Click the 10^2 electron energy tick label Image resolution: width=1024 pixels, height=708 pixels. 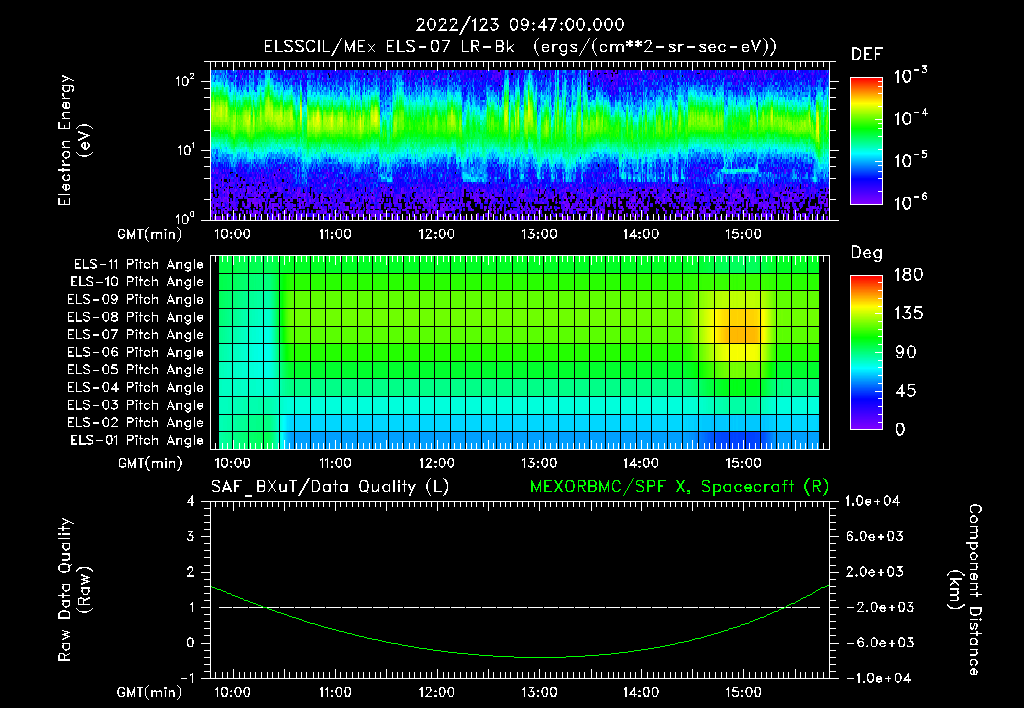tap(185, 81)
